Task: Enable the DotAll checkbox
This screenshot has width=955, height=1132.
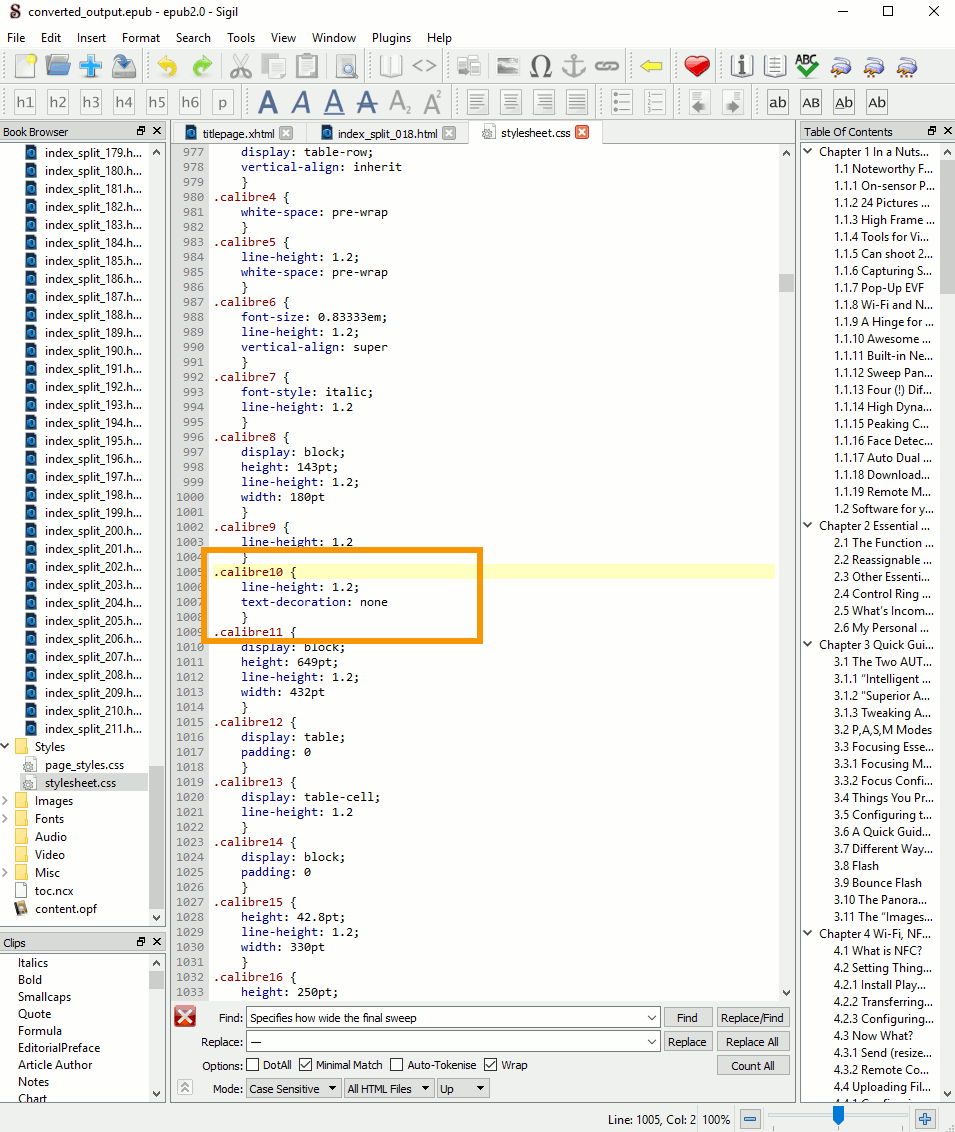Action: 253,1065
